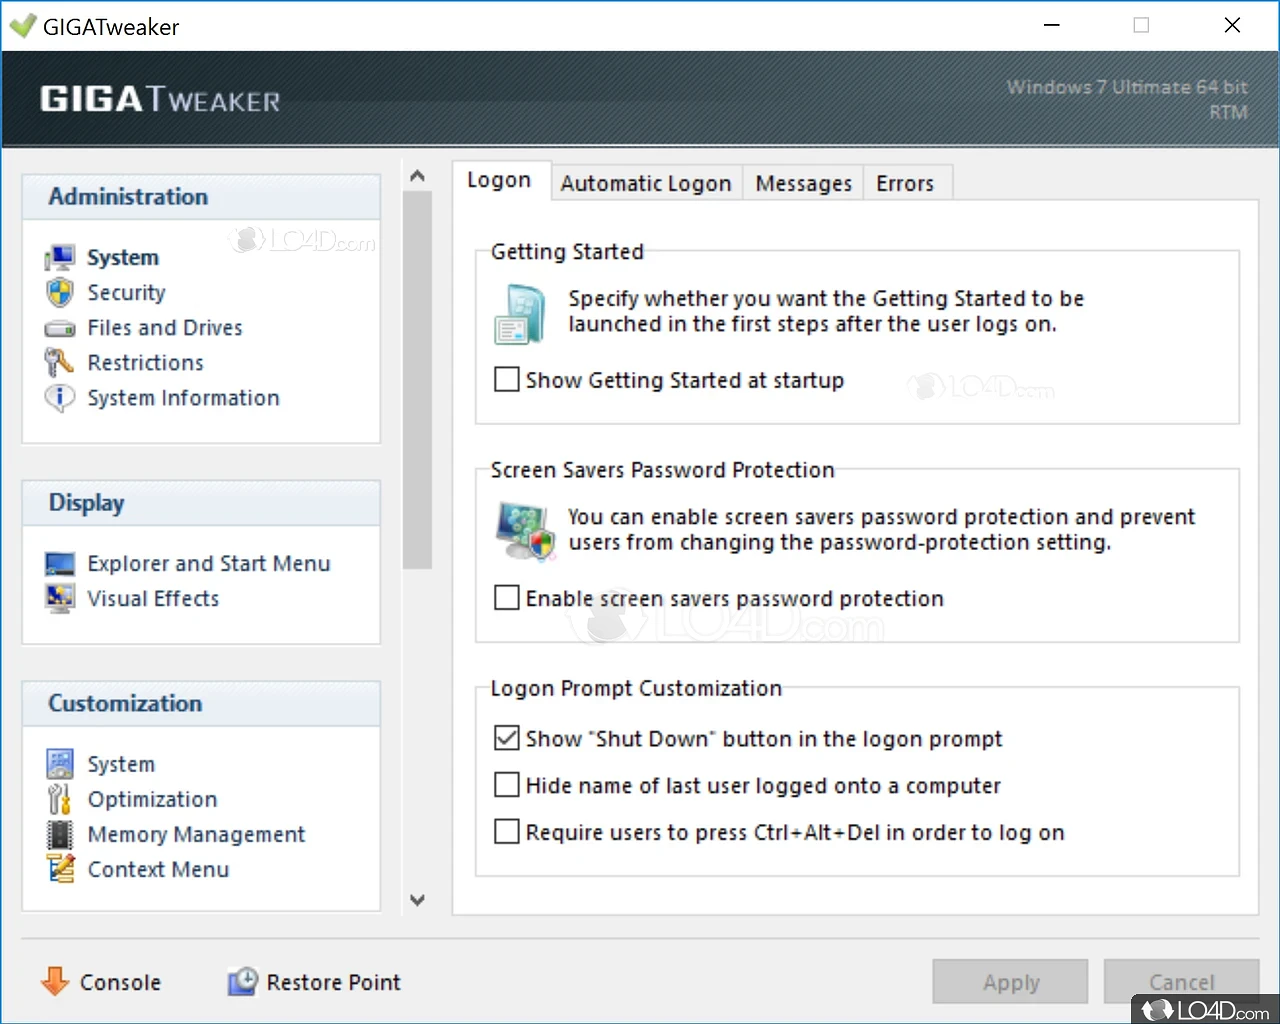This screenshot has height=1024, width=1280.
Task: Cancel the pending changes
Action: (1181, 981)
